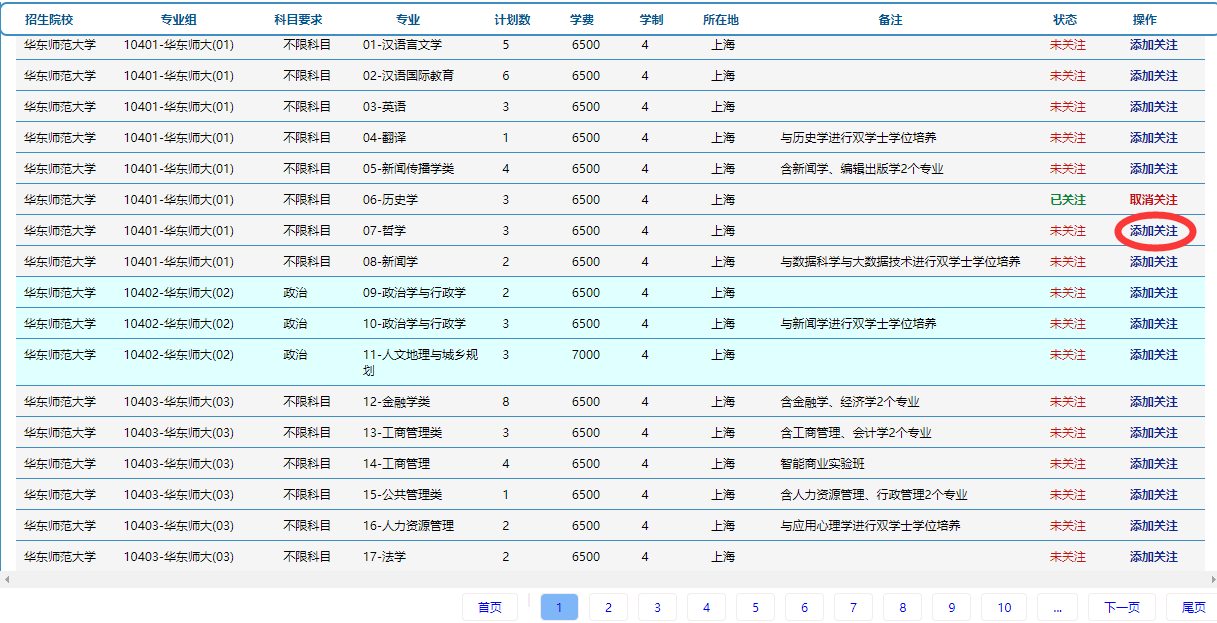This screenshot has height=623, width=1217.
Task: Add follow for 11-人文地理与城乡规划
Action: (x=1153, y=355)
